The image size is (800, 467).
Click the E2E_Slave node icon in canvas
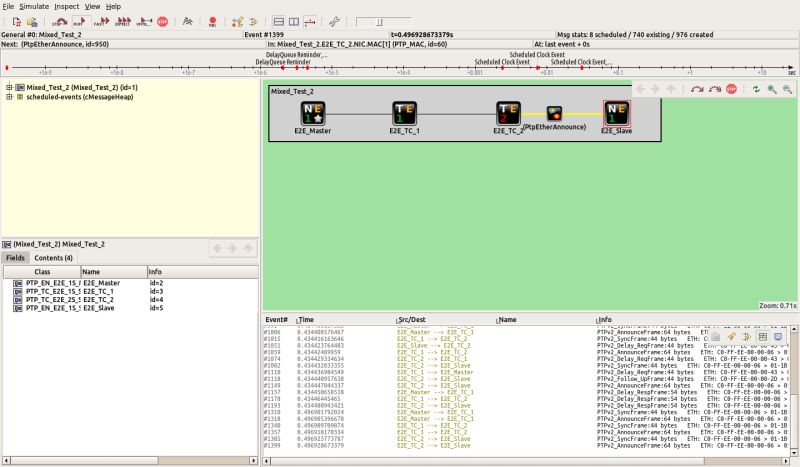[617, 113]
